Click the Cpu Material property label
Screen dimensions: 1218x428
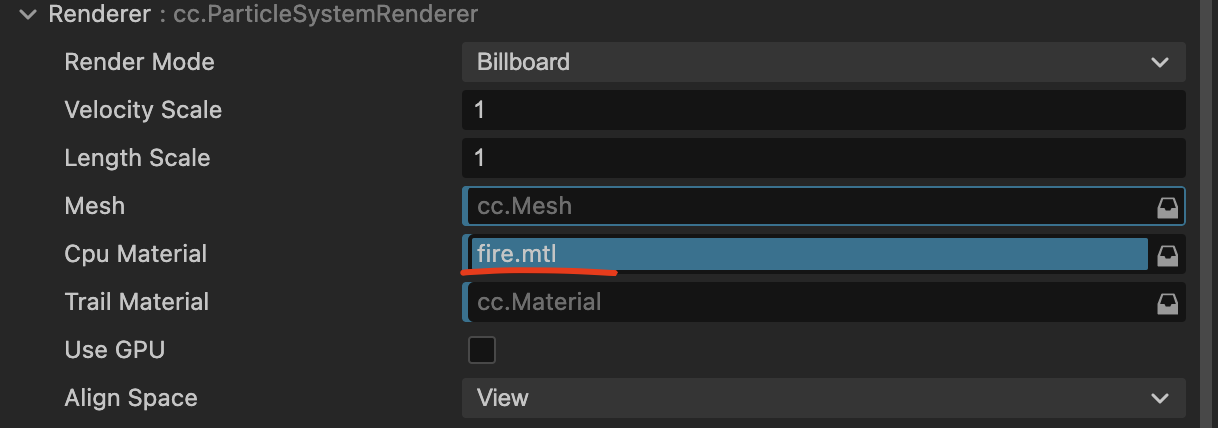pos(135,254)
